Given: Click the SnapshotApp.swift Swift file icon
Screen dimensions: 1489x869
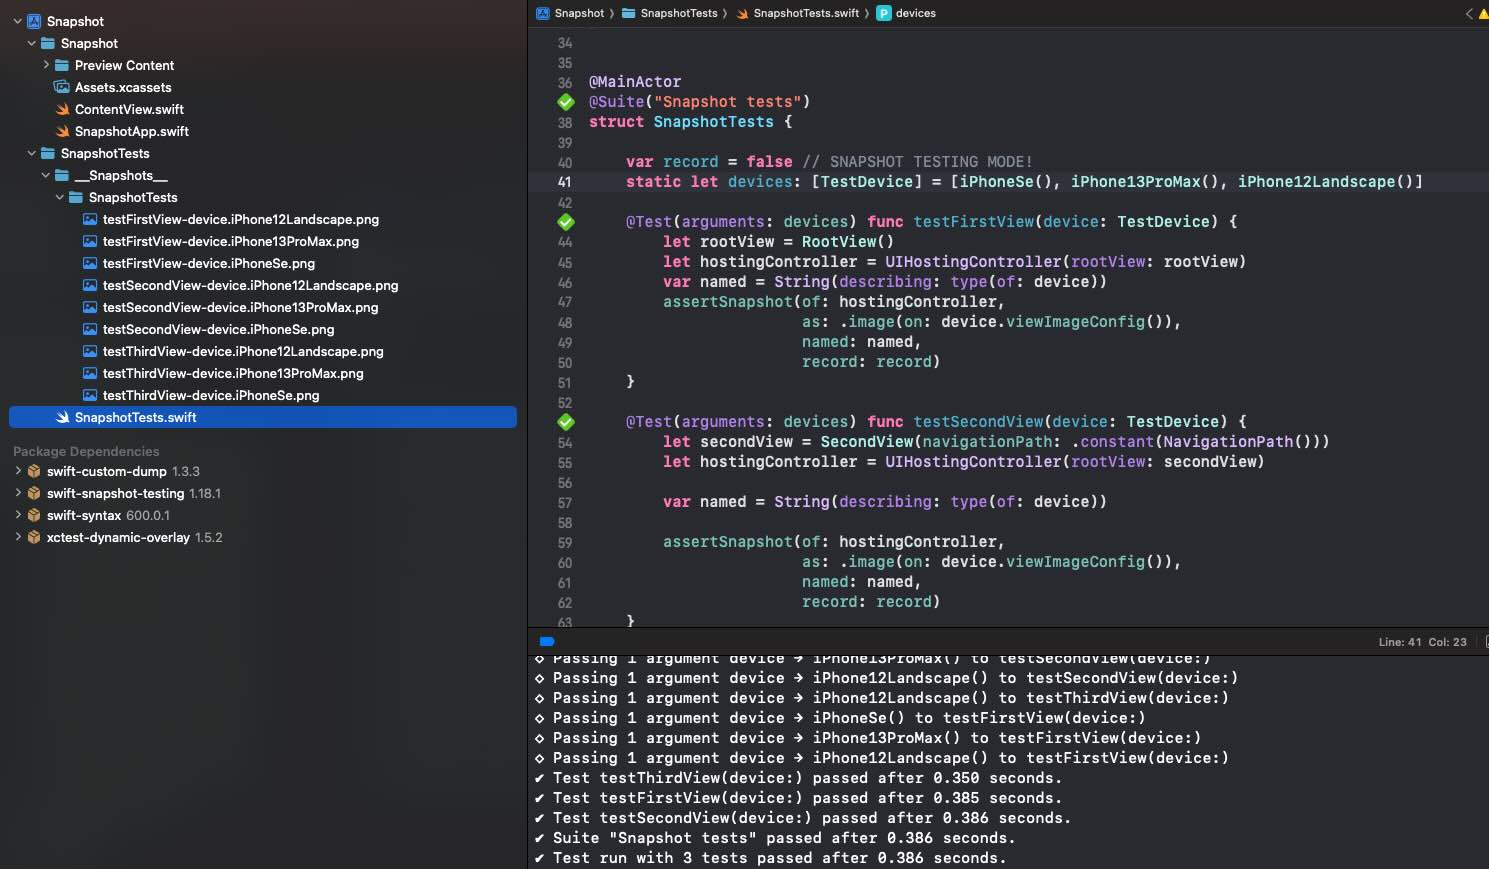Looking at the screenshot, I should click(62, 131).
